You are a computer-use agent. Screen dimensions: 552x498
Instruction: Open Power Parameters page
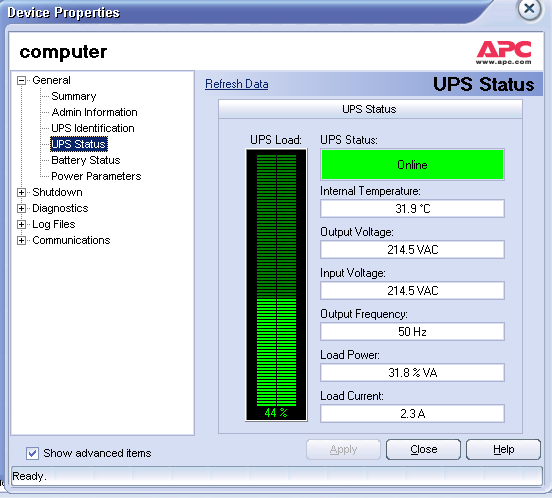pyautogui.click(x=96, y=176)
